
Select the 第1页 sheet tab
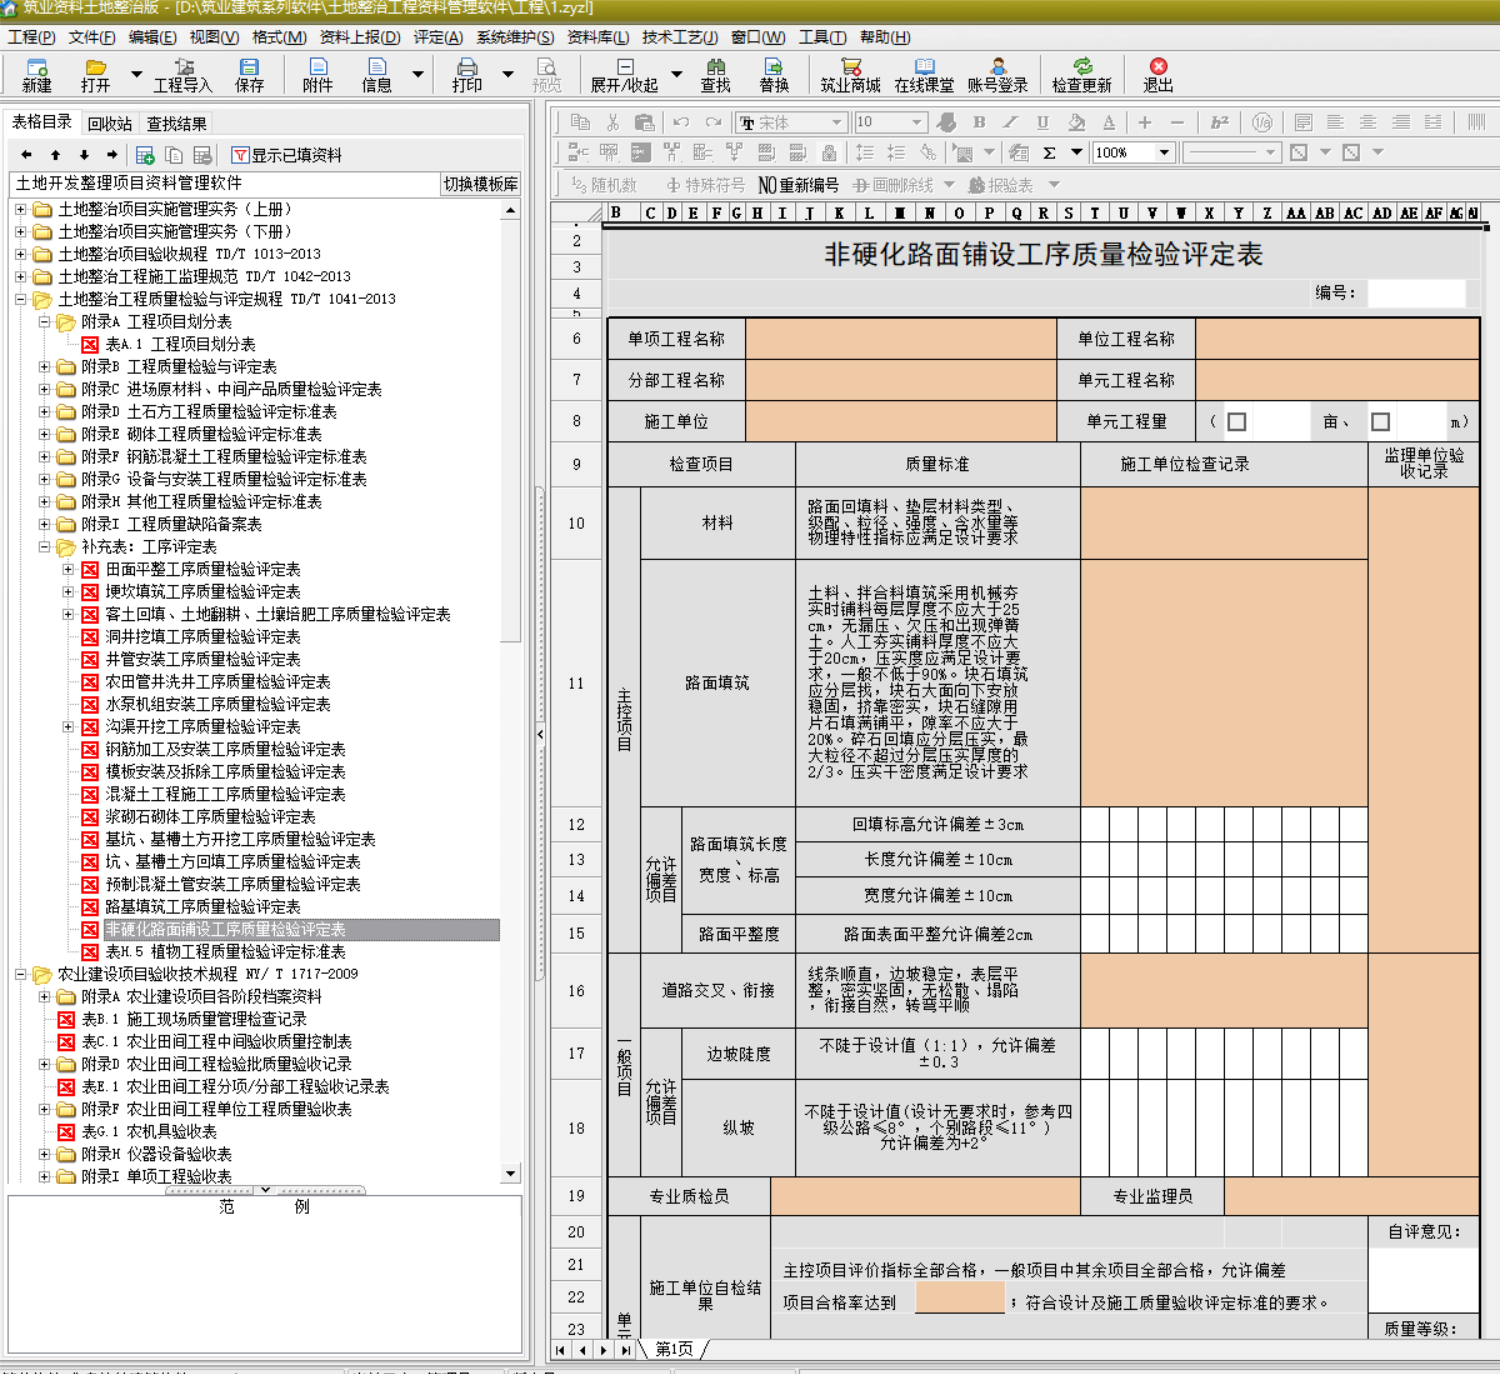(673, 1350)
